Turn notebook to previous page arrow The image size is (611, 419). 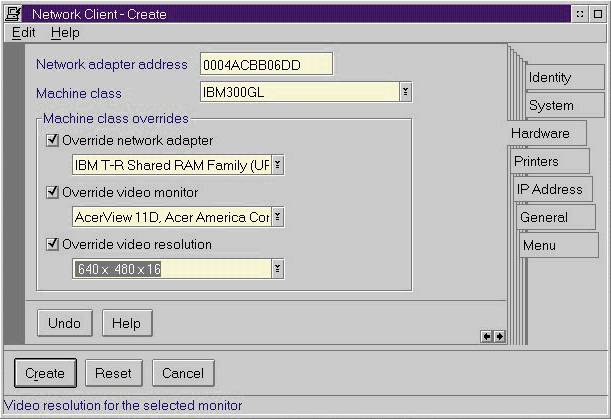coord(486,336)
